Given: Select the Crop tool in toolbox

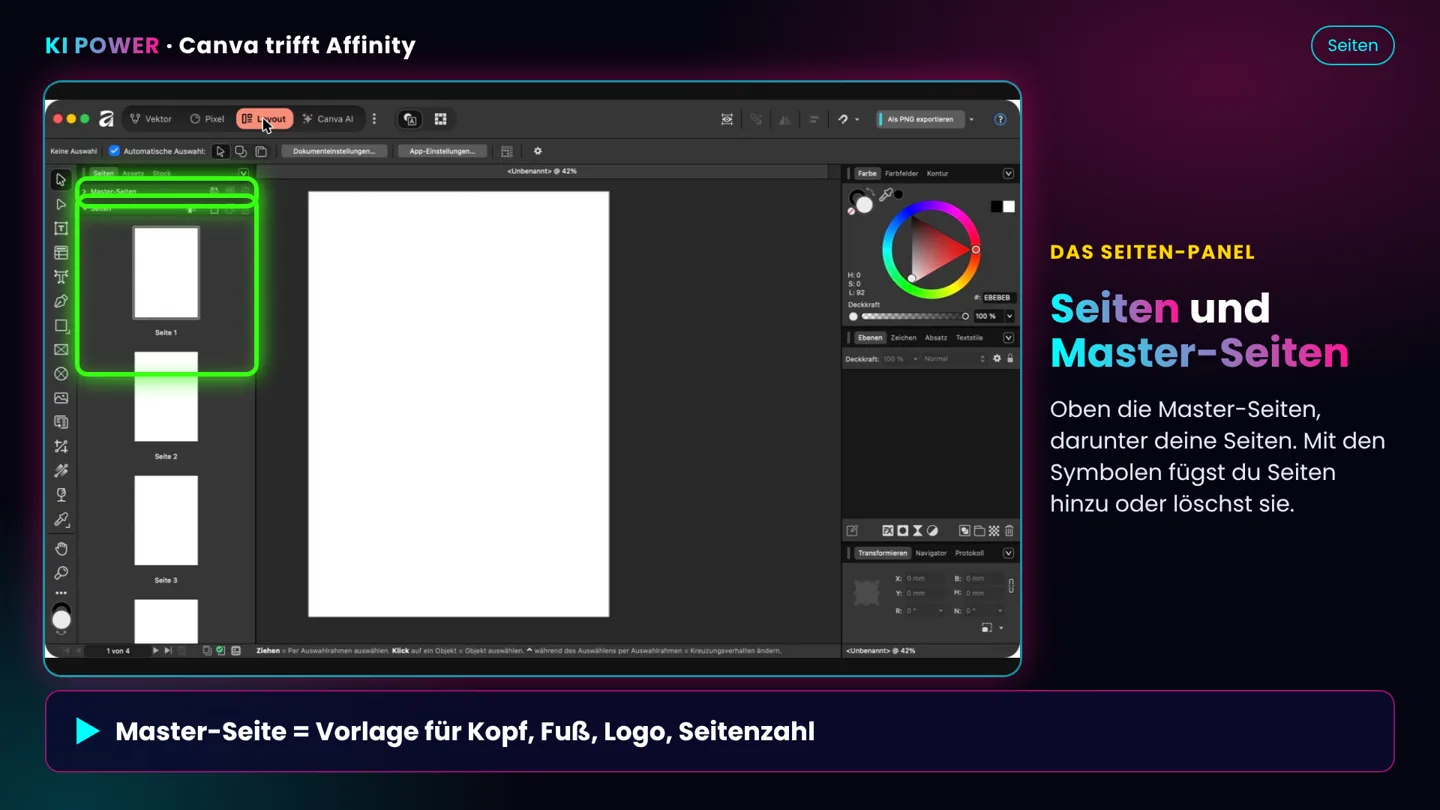Looking at the screenshot, I should 61,447.
